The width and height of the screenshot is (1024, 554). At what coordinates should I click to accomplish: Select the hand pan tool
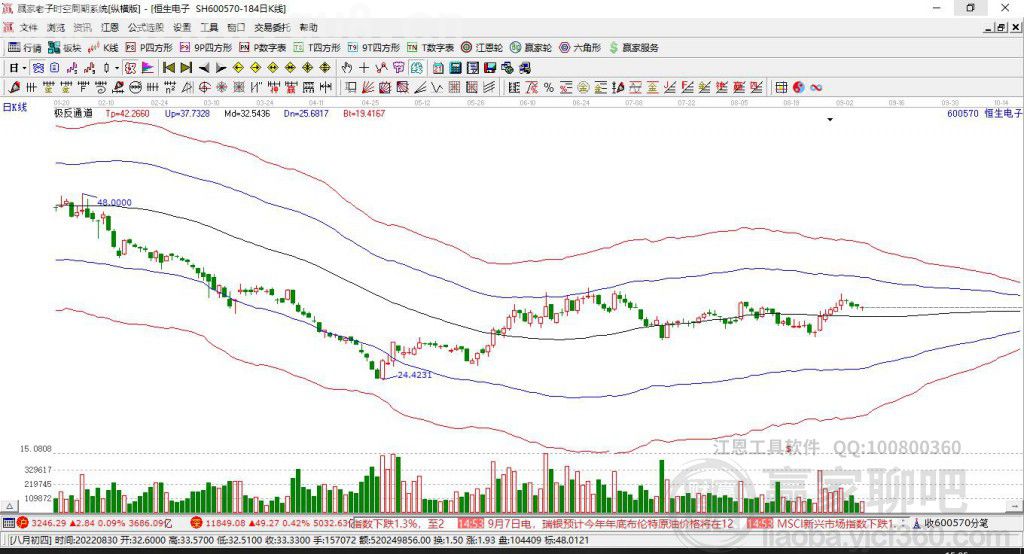[347, 68]
